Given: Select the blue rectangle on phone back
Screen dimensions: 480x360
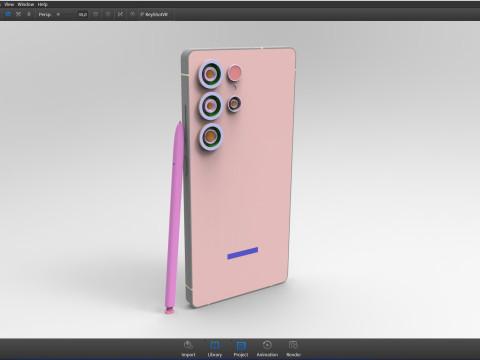Looking at the screenshot, I should (243, 253).
